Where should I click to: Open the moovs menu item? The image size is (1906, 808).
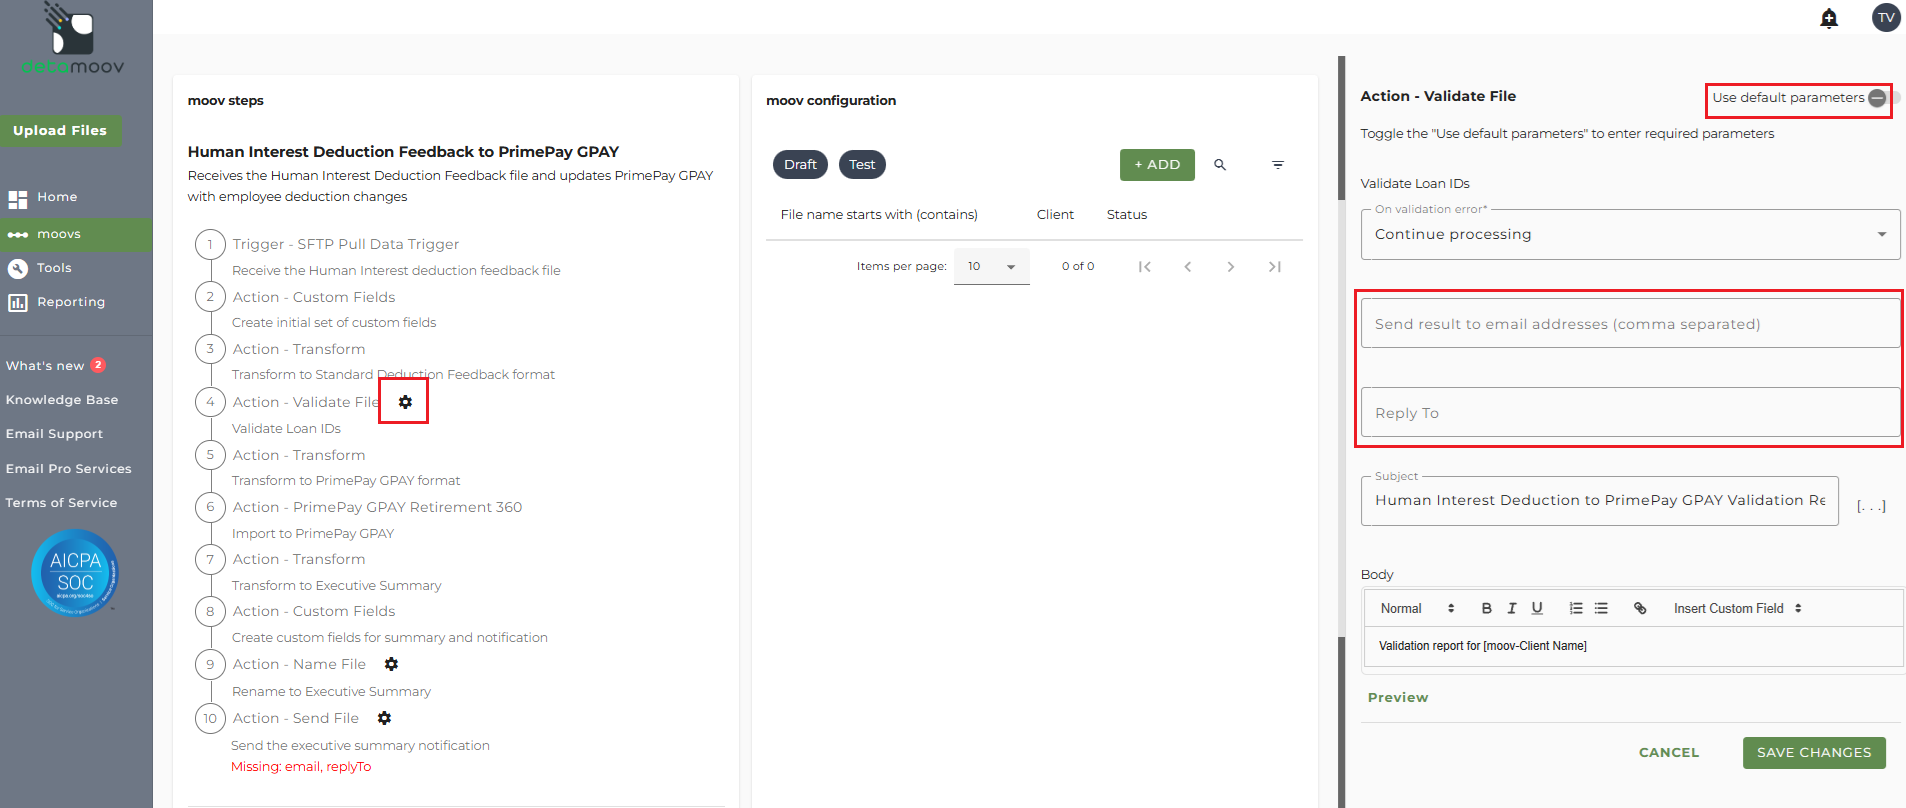76,234
